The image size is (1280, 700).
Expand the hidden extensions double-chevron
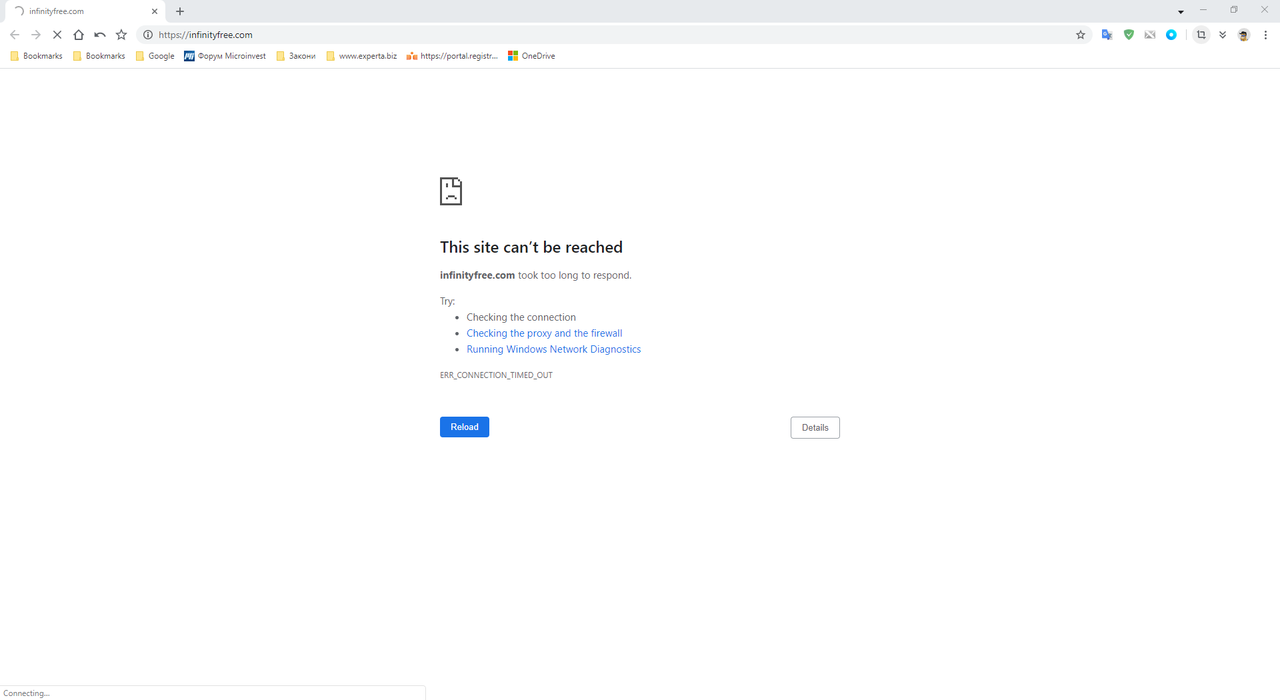(x=1222, y=35)
